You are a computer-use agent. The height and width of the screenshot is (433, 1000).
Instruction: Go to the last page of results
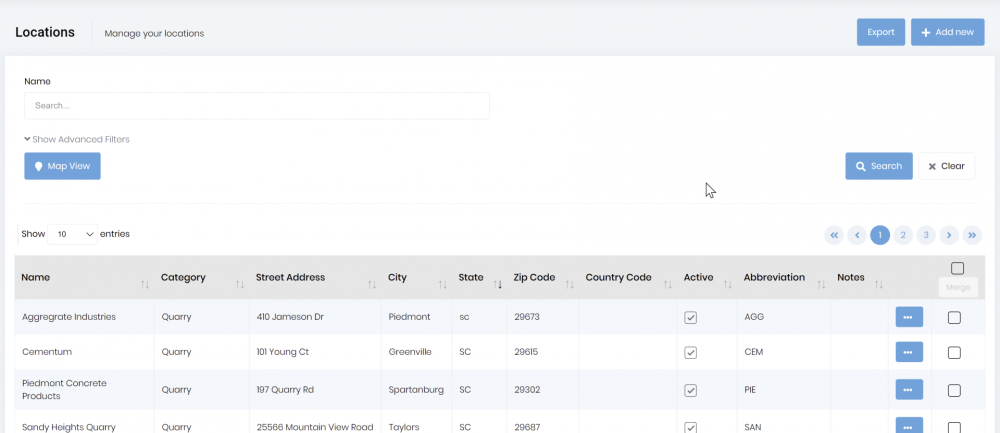click(972, 235)
